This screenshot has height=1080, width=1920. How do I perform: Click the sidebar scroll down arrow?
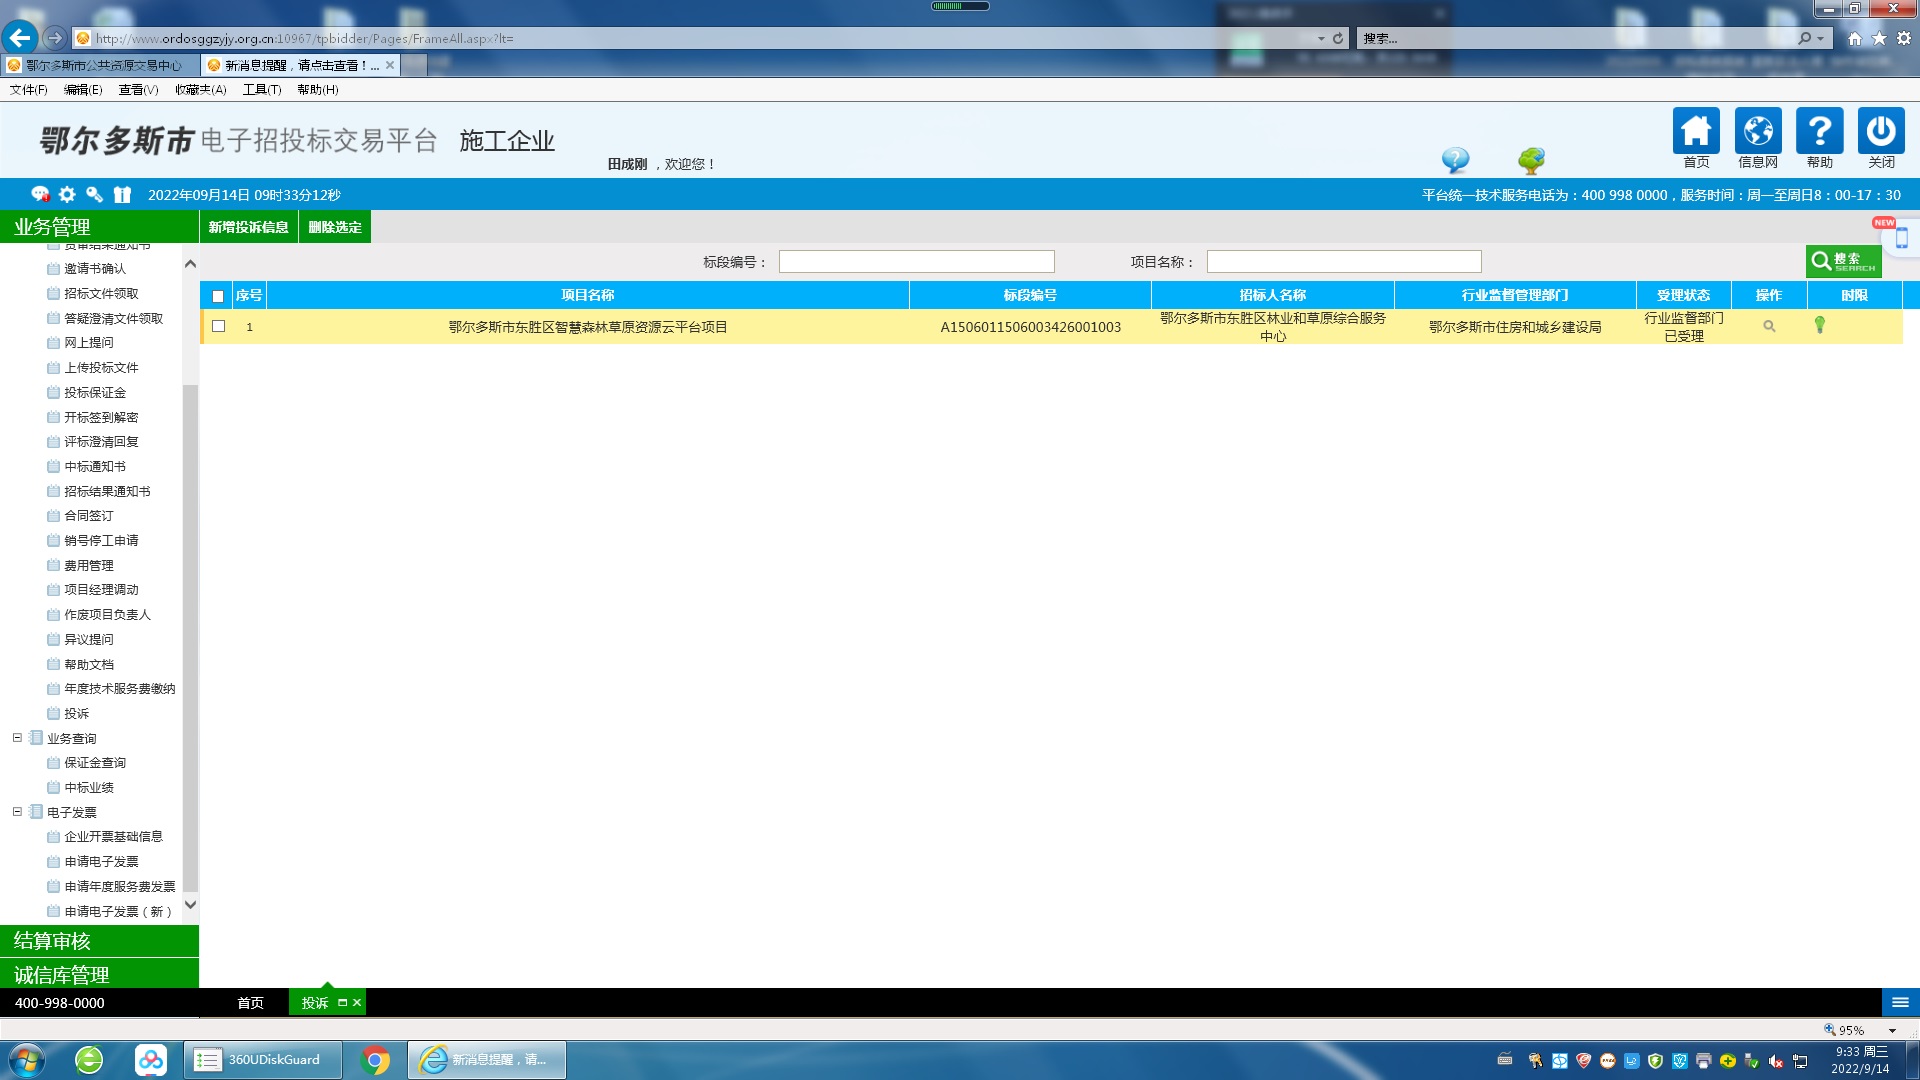(190, 905)
